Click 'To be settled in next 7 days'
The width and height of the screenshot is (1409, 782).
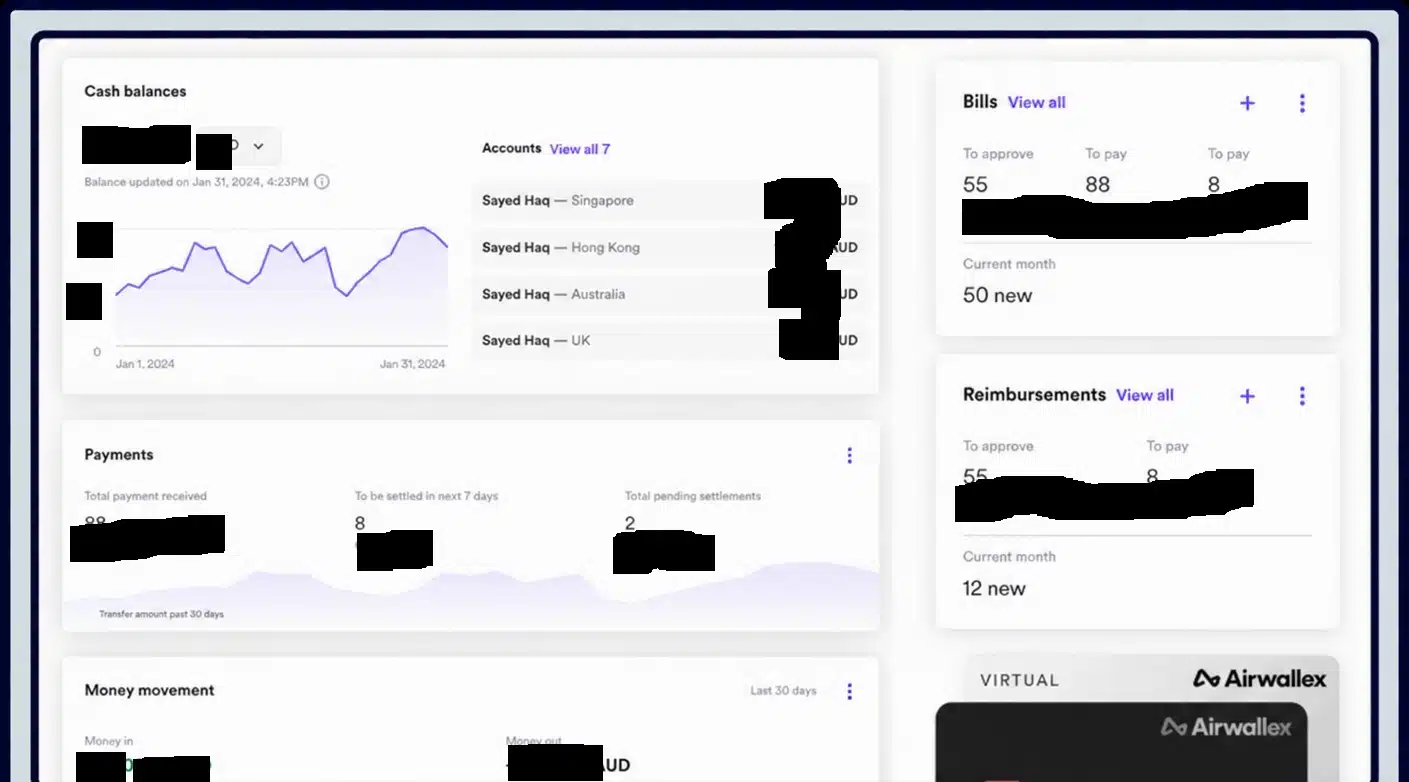click(x=426, y=496)
